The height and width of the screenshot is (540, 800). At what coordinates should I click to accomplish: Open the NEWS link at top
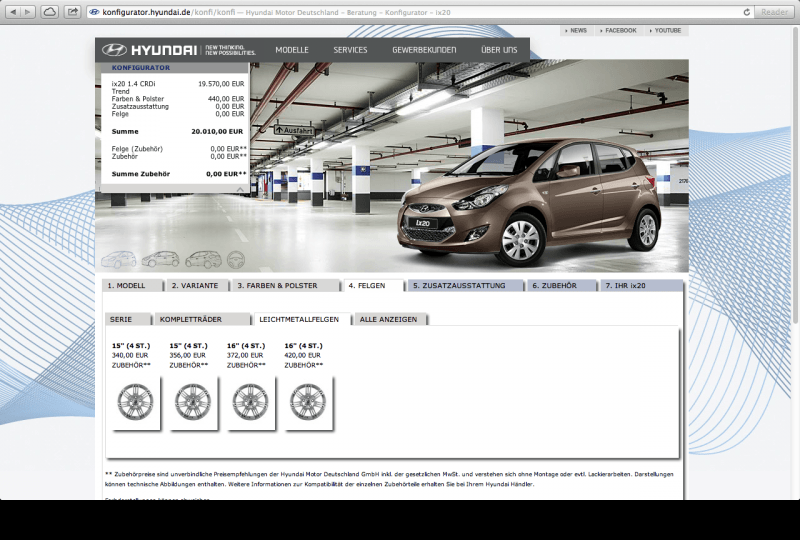(576, 31)
